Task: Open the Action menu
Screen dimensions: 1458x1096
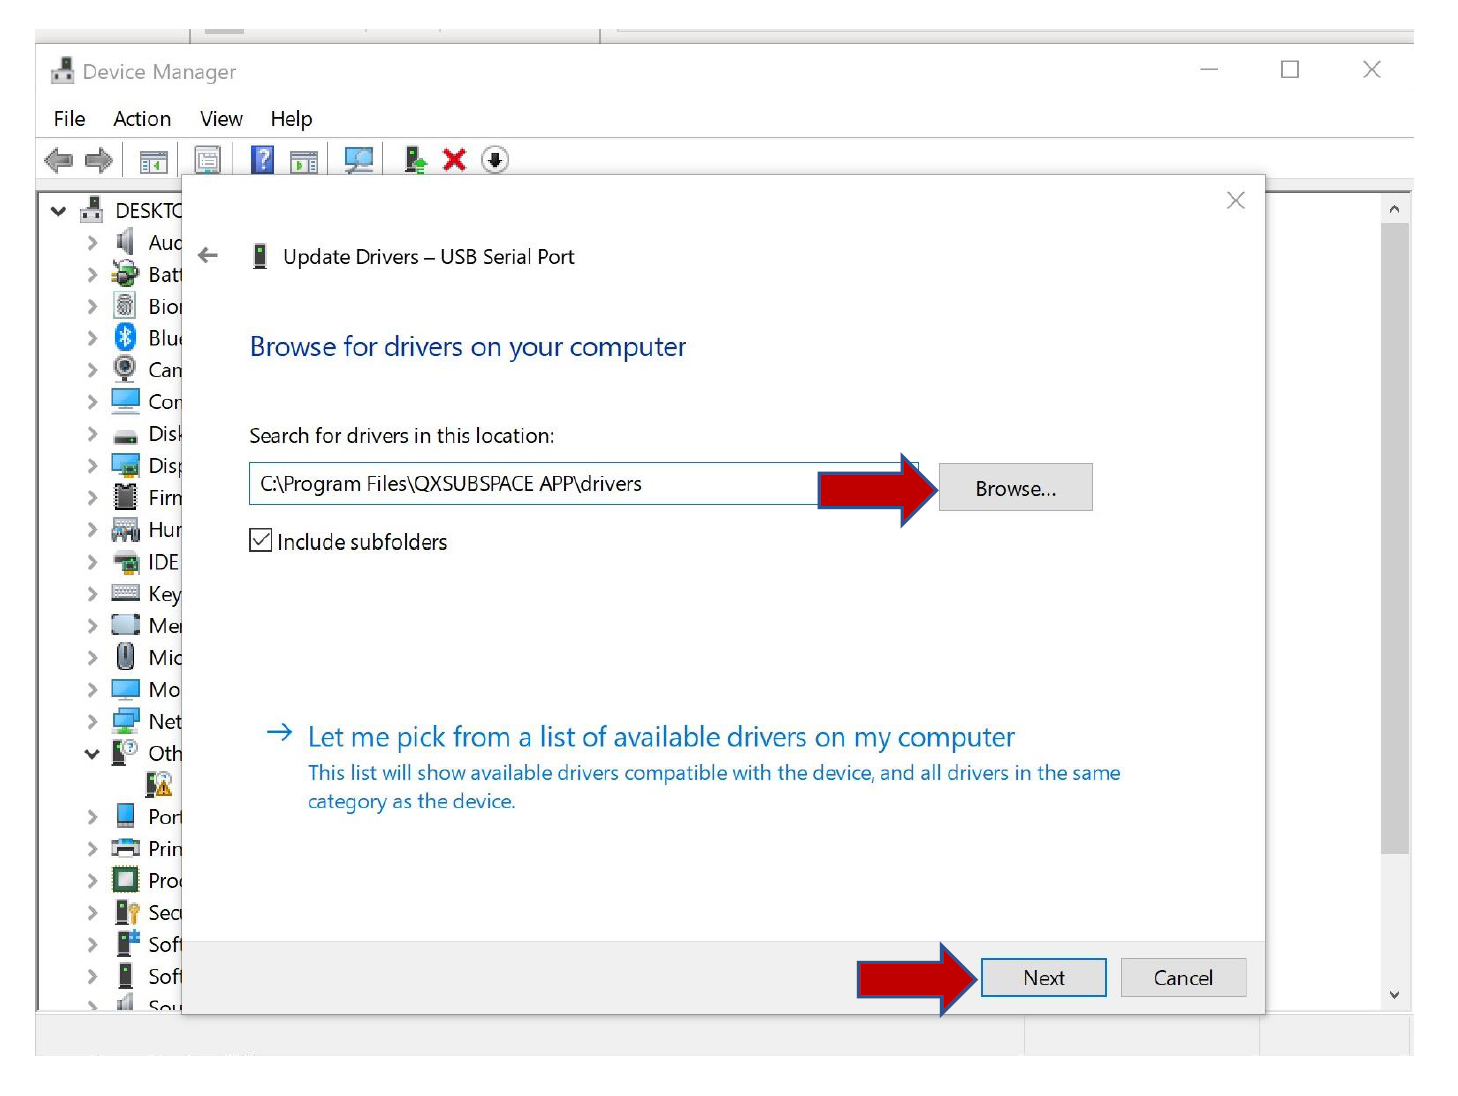Action: (141, 118)
